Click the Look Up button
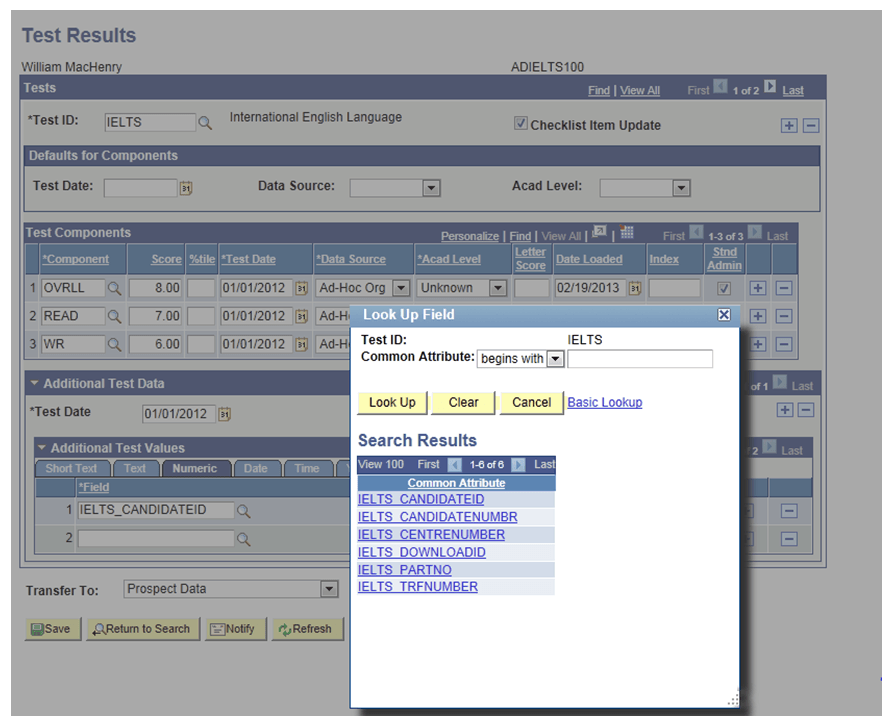This screenshot has height=722, width=889. pyautogui.click(x=391, y=402)
